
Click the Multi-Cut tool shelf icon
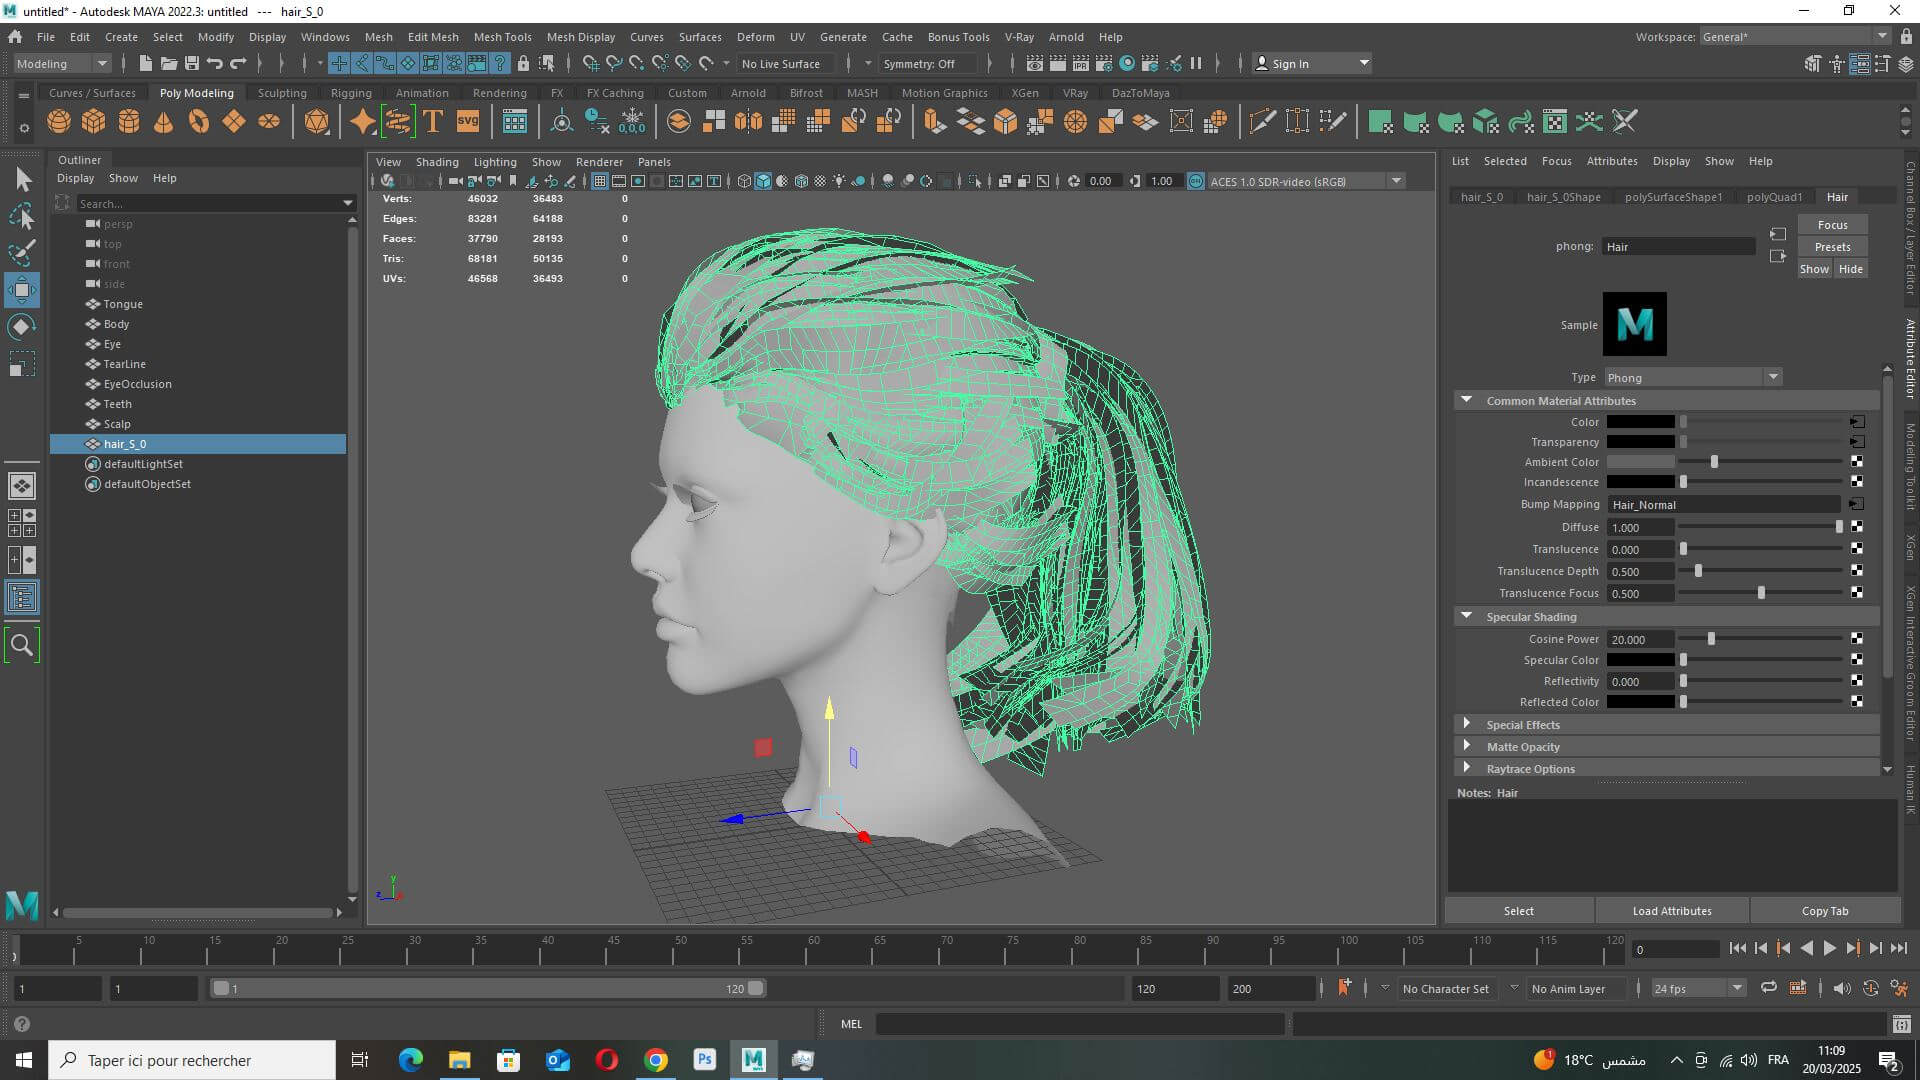click(1263, 122)
